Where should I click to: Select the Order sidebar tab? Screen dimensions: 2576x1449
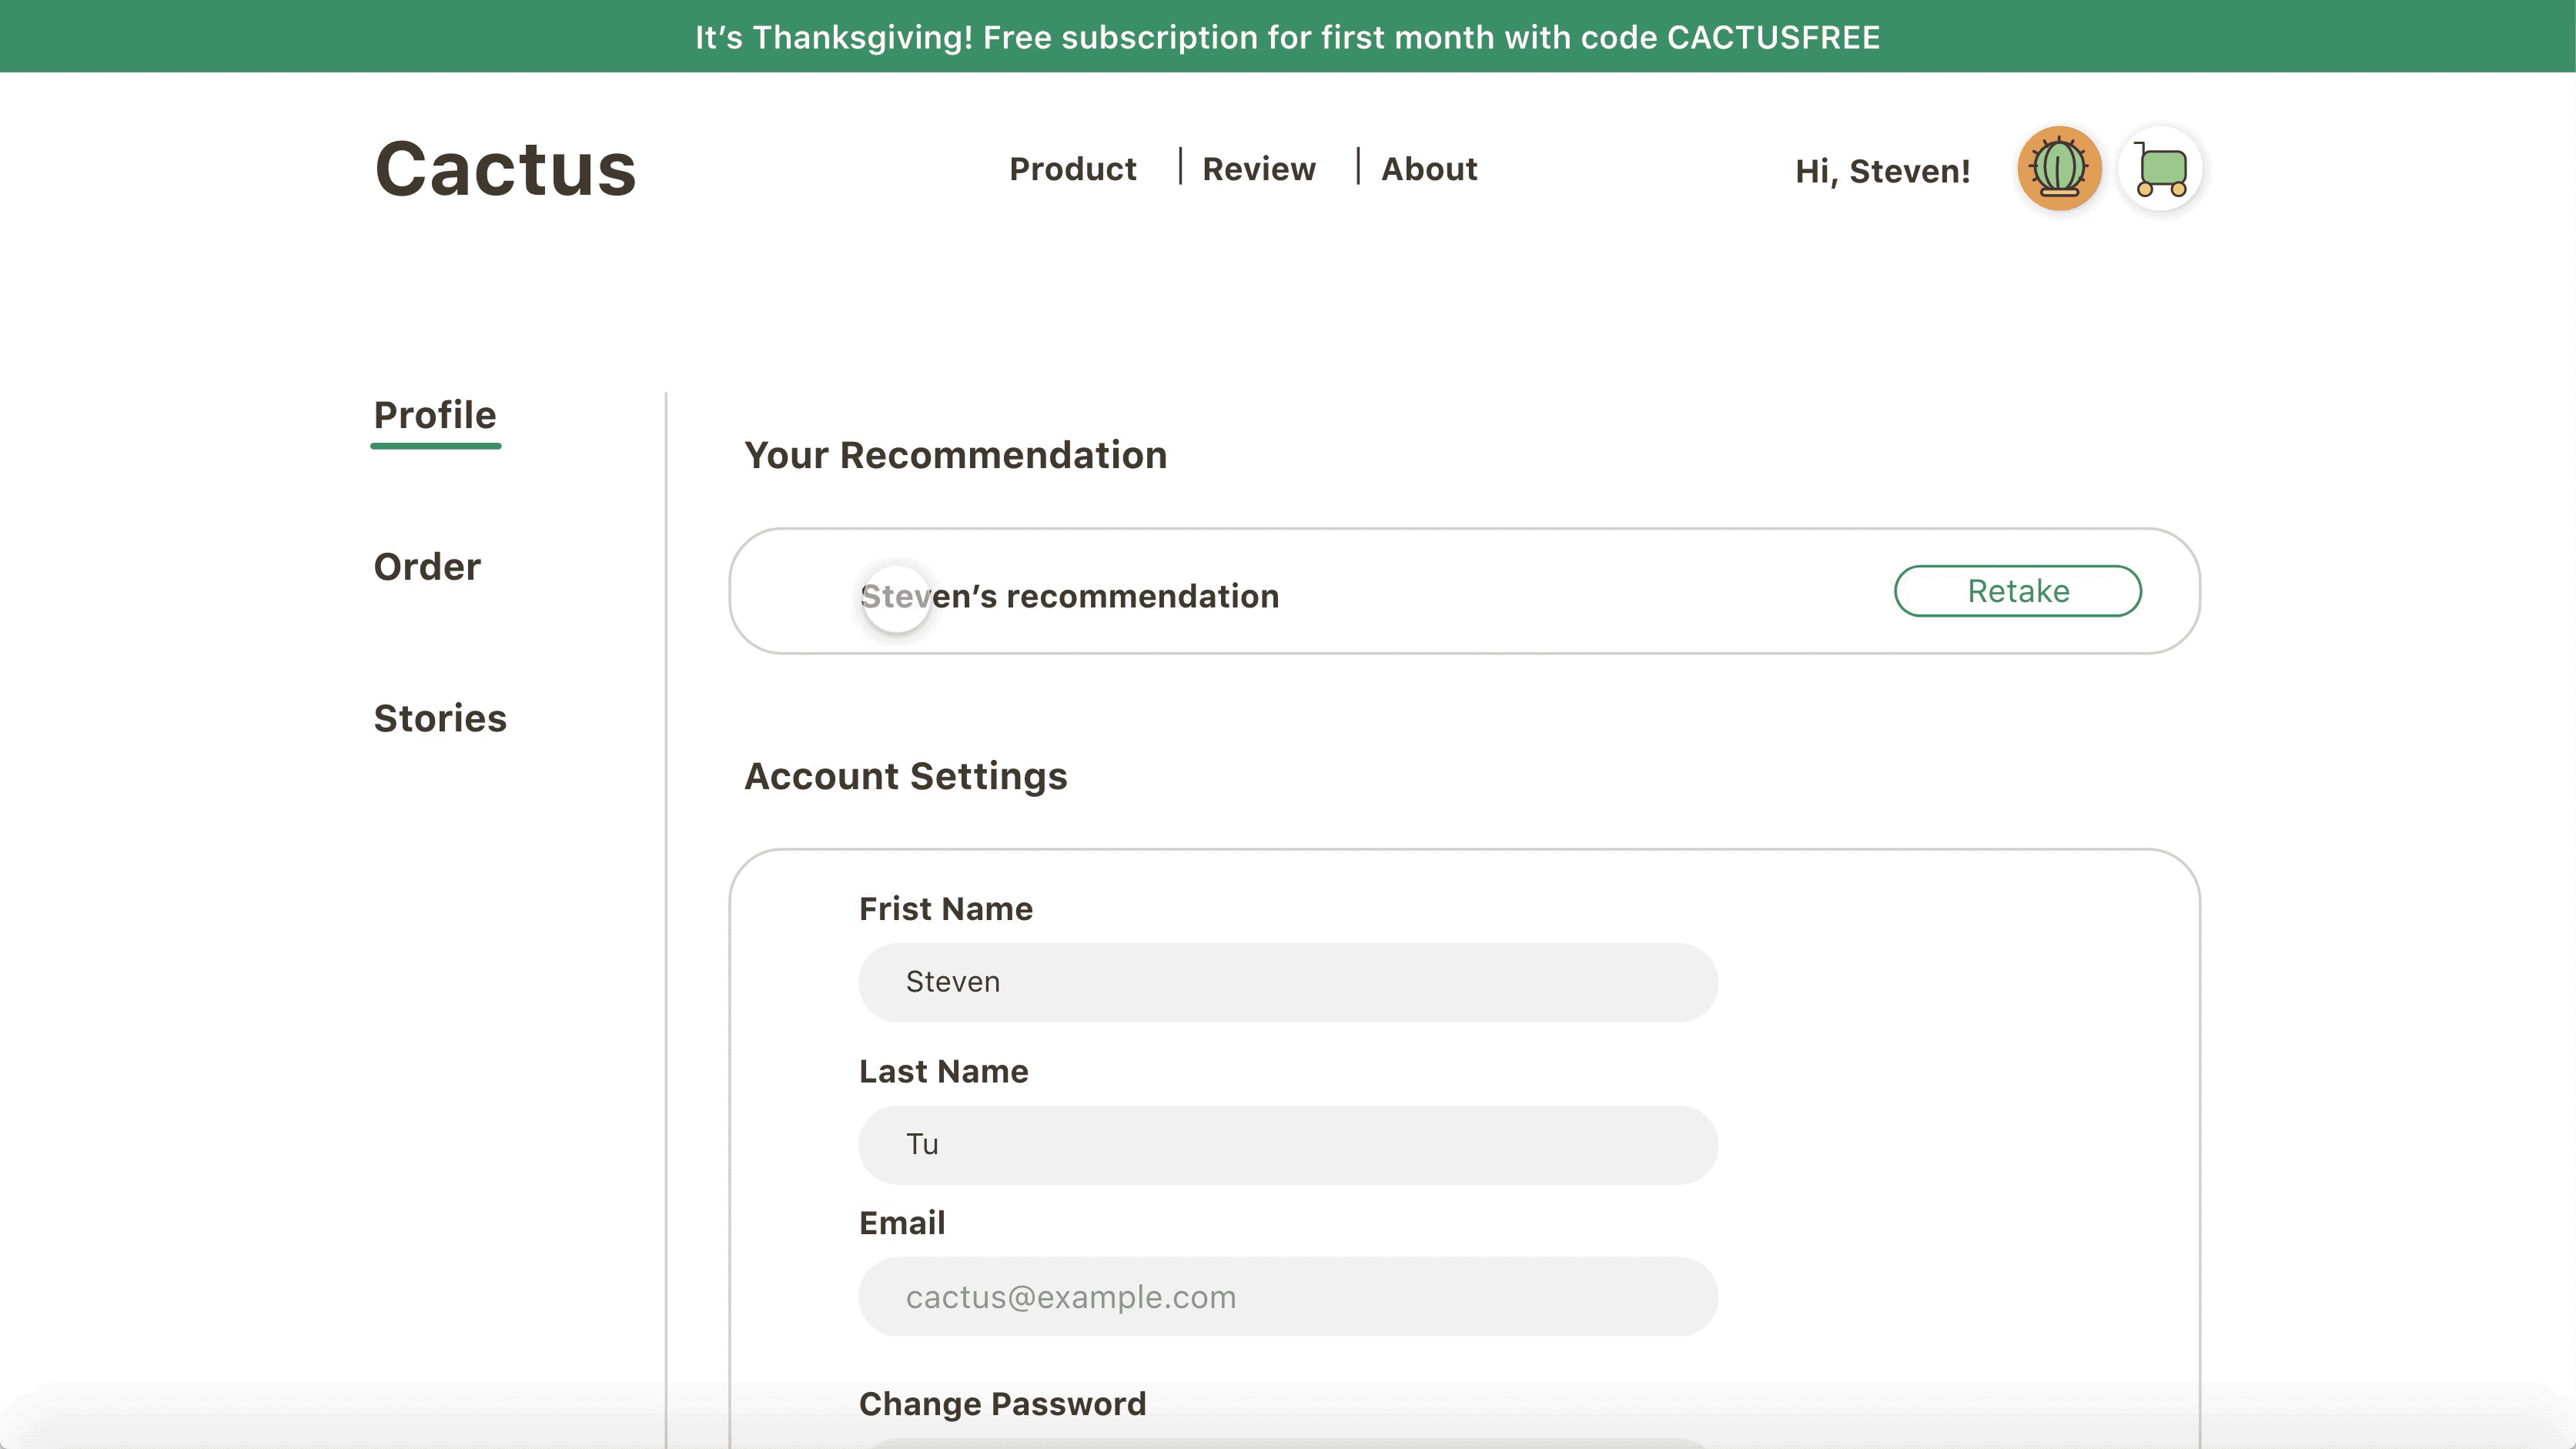point(427,567)
